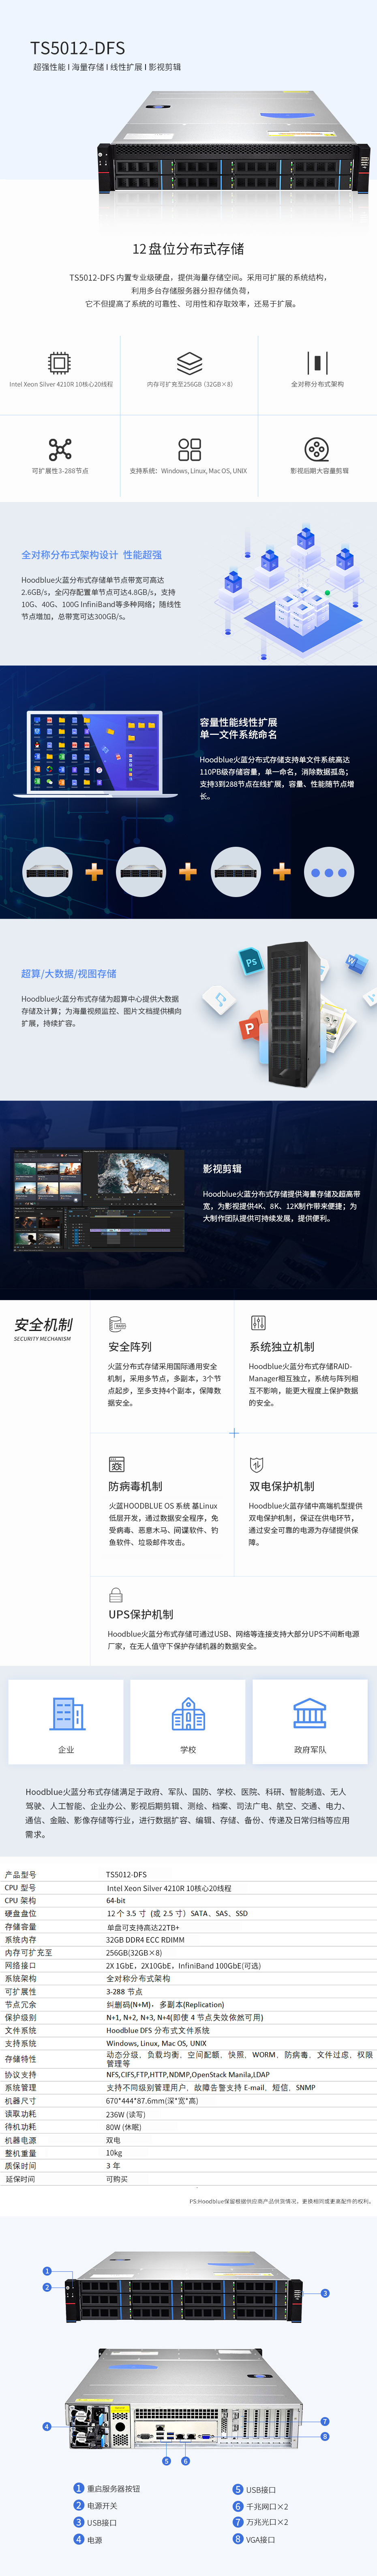Click the blue three-dots circle
This screenshot has width=377, height=2576.
[x=329, y=872]
